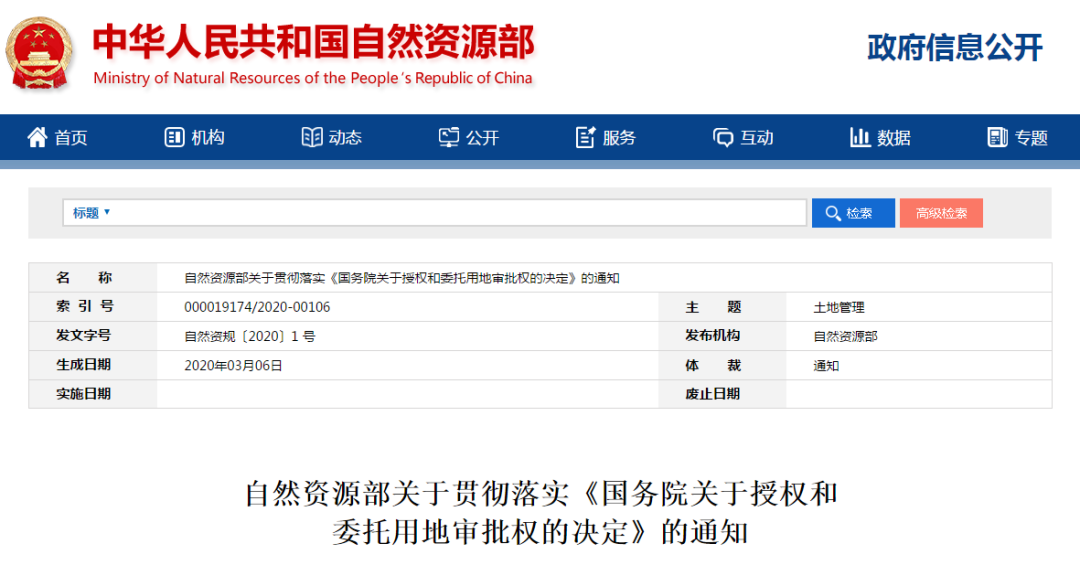Click the 索引号 field label
Image resolution: width=1080 pixels, height=565 pixels.
(x=84, y=306)
